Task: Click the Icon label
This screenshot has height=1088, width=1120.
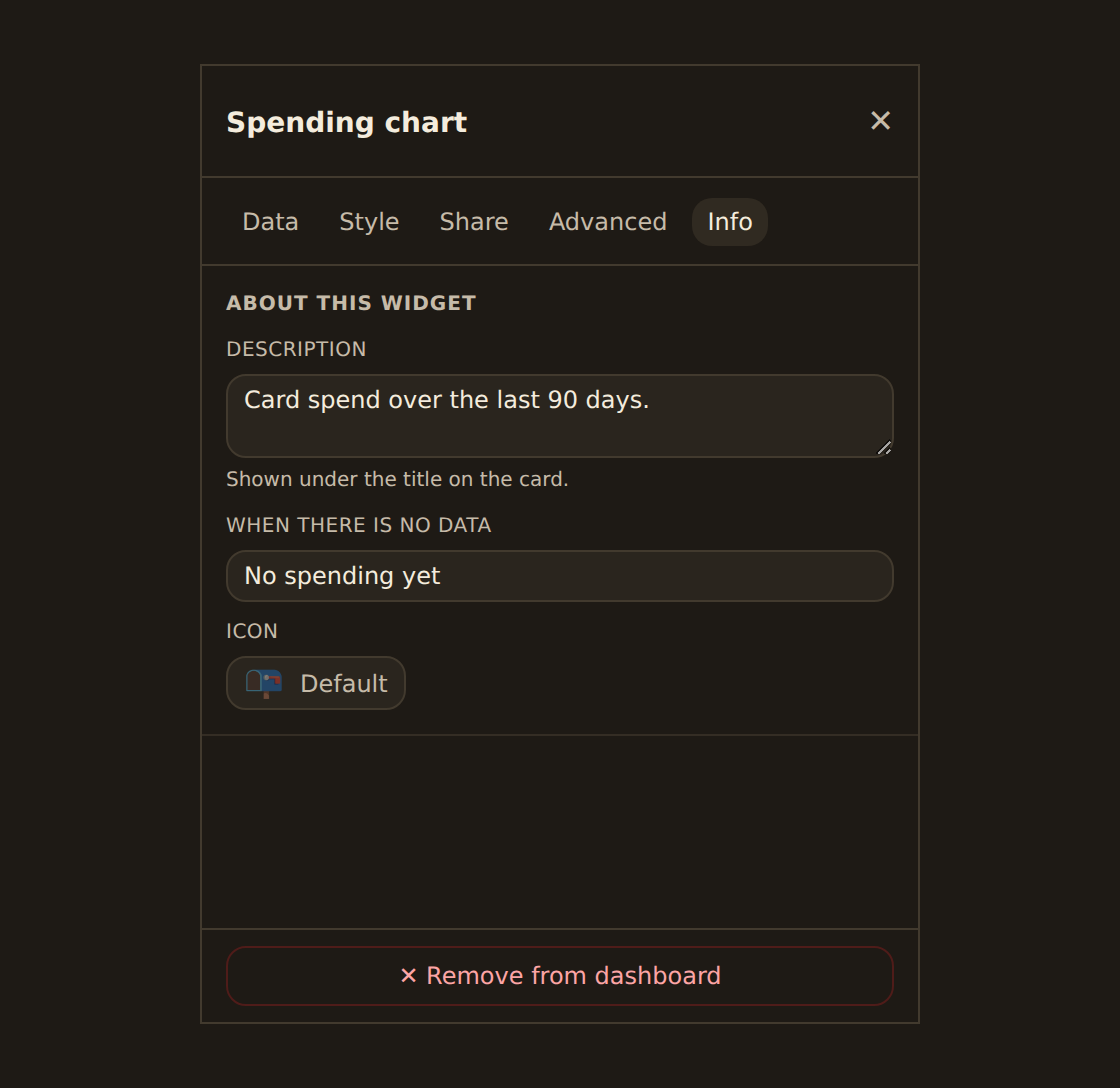Action: [251, 632]
